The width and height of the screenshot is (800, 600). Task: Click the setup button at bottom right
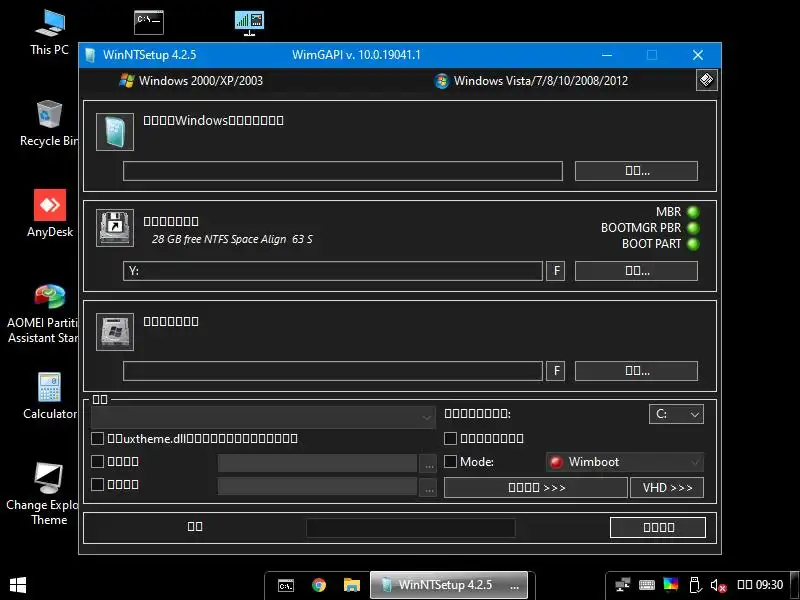pyautogui.click(x=658, y=528)
